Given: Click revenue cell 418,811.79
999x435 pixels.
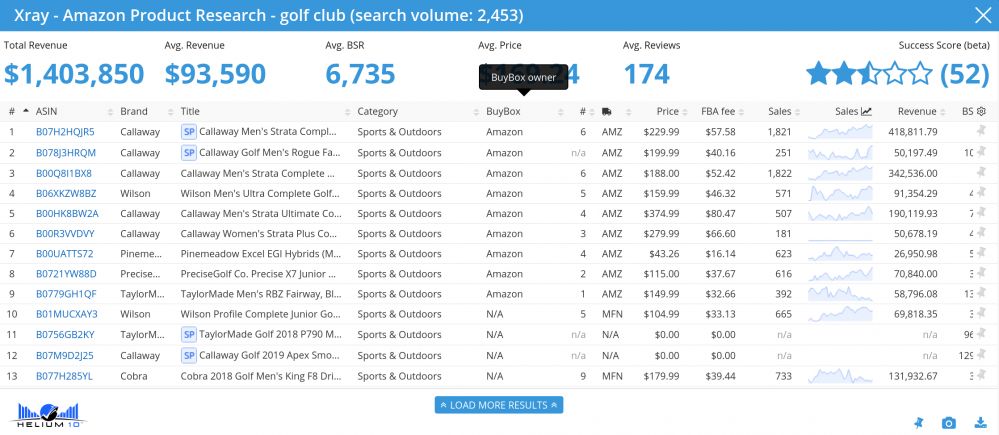Looking at the screenshot, I should (912, 132).
